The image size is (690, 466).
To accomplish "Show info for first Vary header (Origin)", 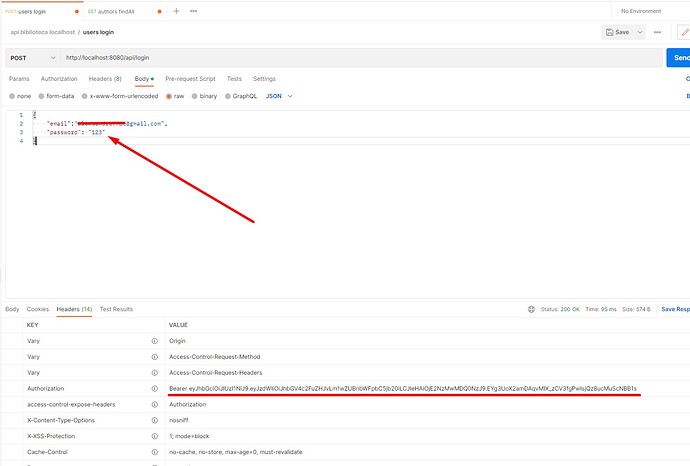I will pos(154,341).
